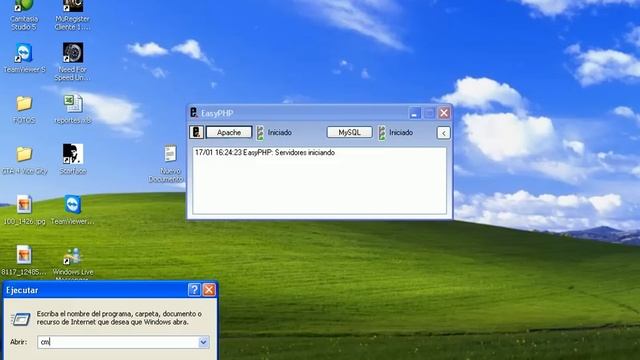Screen dimensions: 640x360
Task: Click the EasyPHP 'e' menu icon beside Apache
Action: tap(196, 132)
